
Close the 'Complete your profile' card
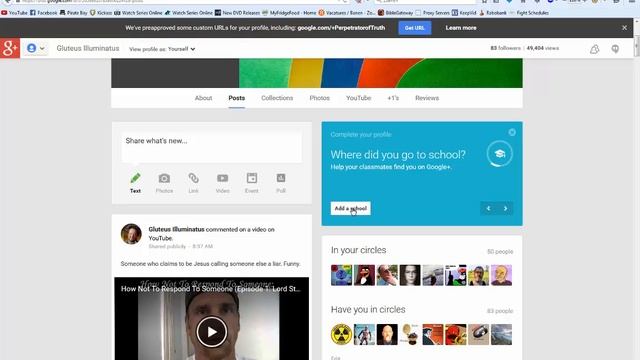point(512,132)
